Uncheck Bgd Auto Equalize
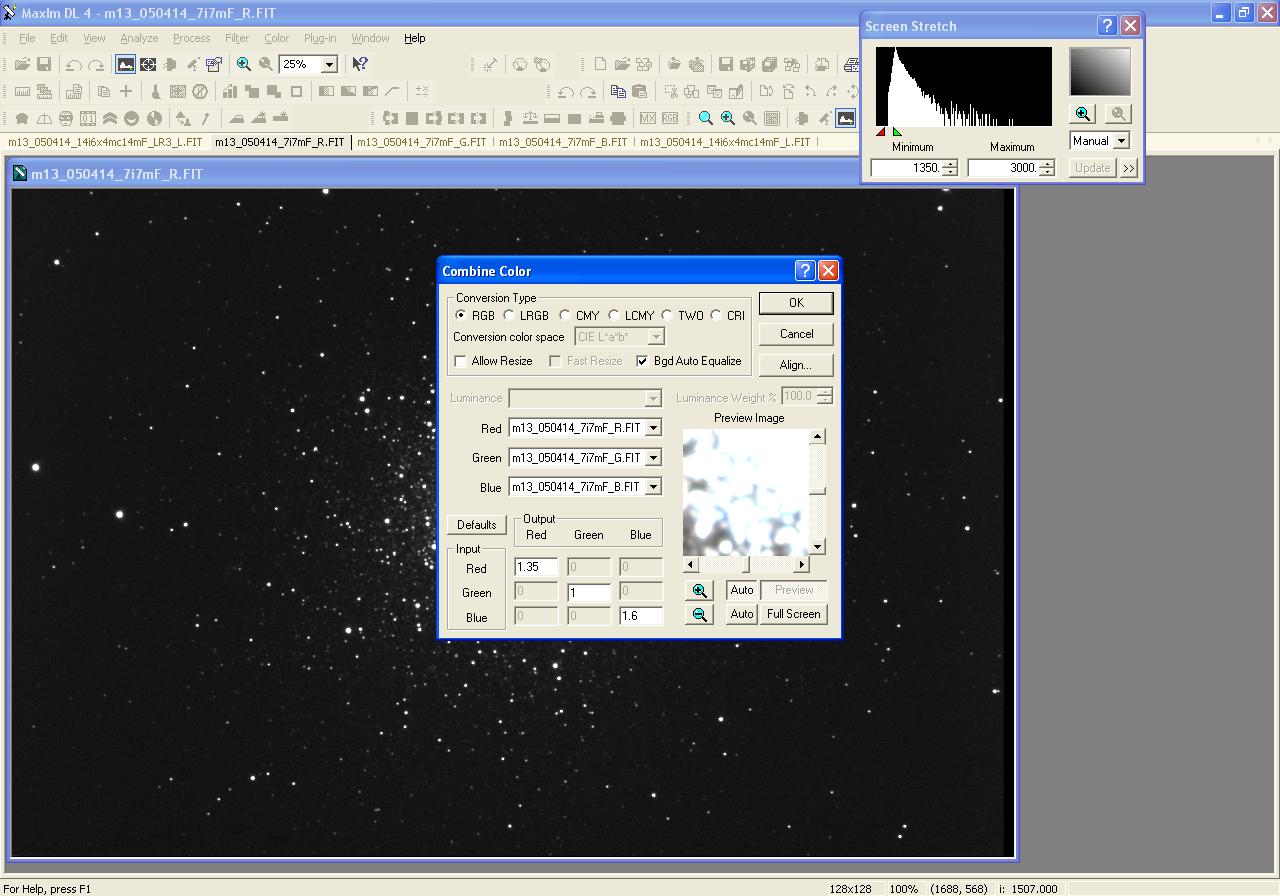Viewport: 1280px width, 896px height. pos(642,361)
